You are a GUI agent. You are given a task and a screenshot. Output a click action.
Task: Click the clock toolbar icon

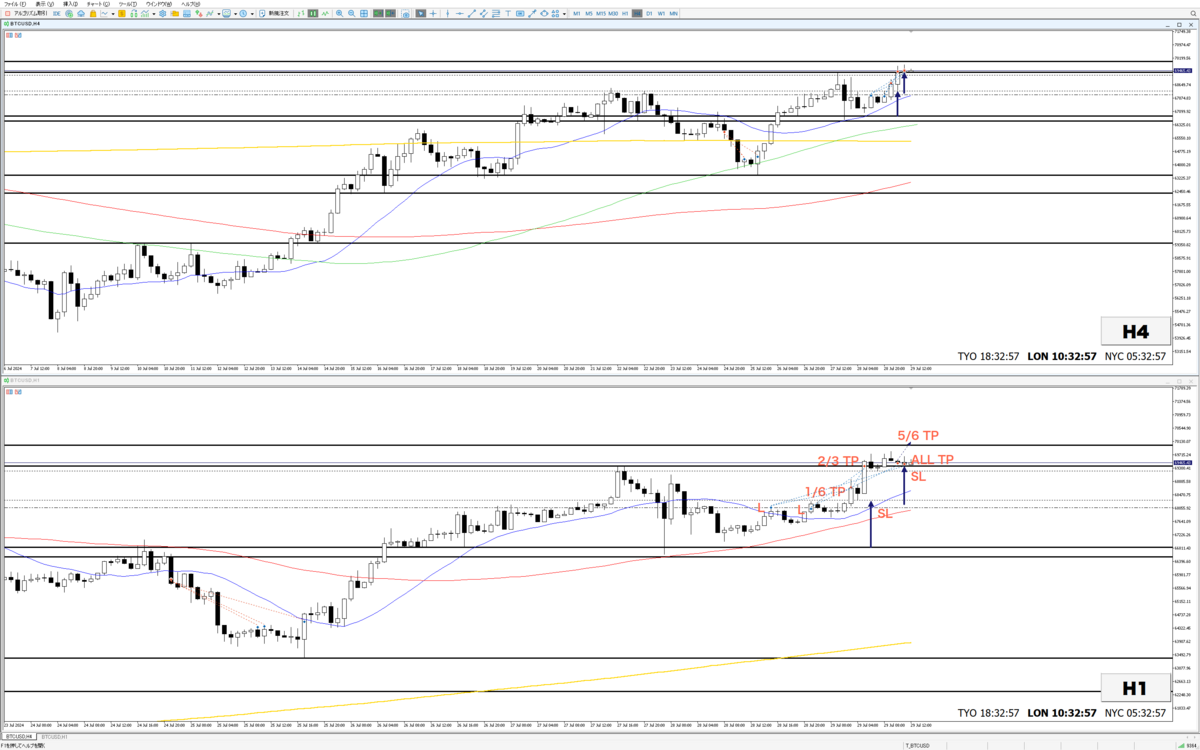coord(243,13)
